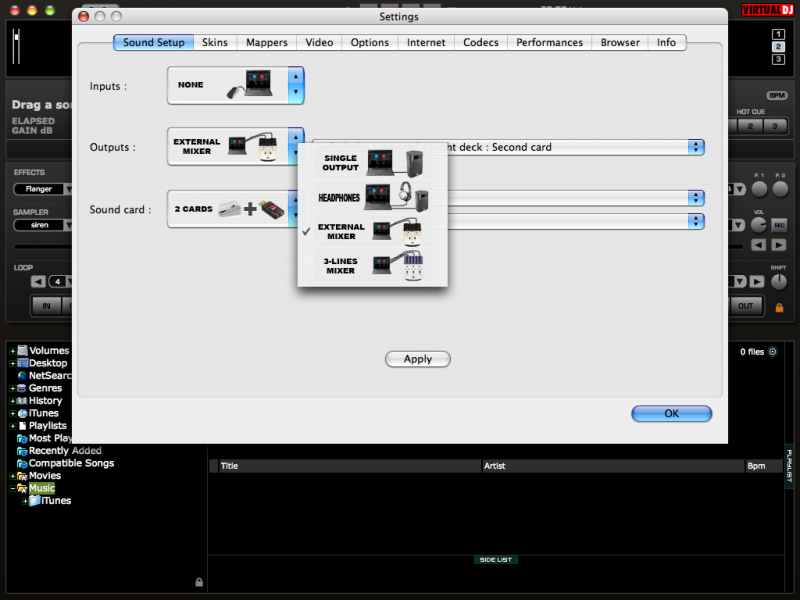
Task: Click the Desktop icon in browser tree
Action: pyautogui.click(x=21, y=363)
